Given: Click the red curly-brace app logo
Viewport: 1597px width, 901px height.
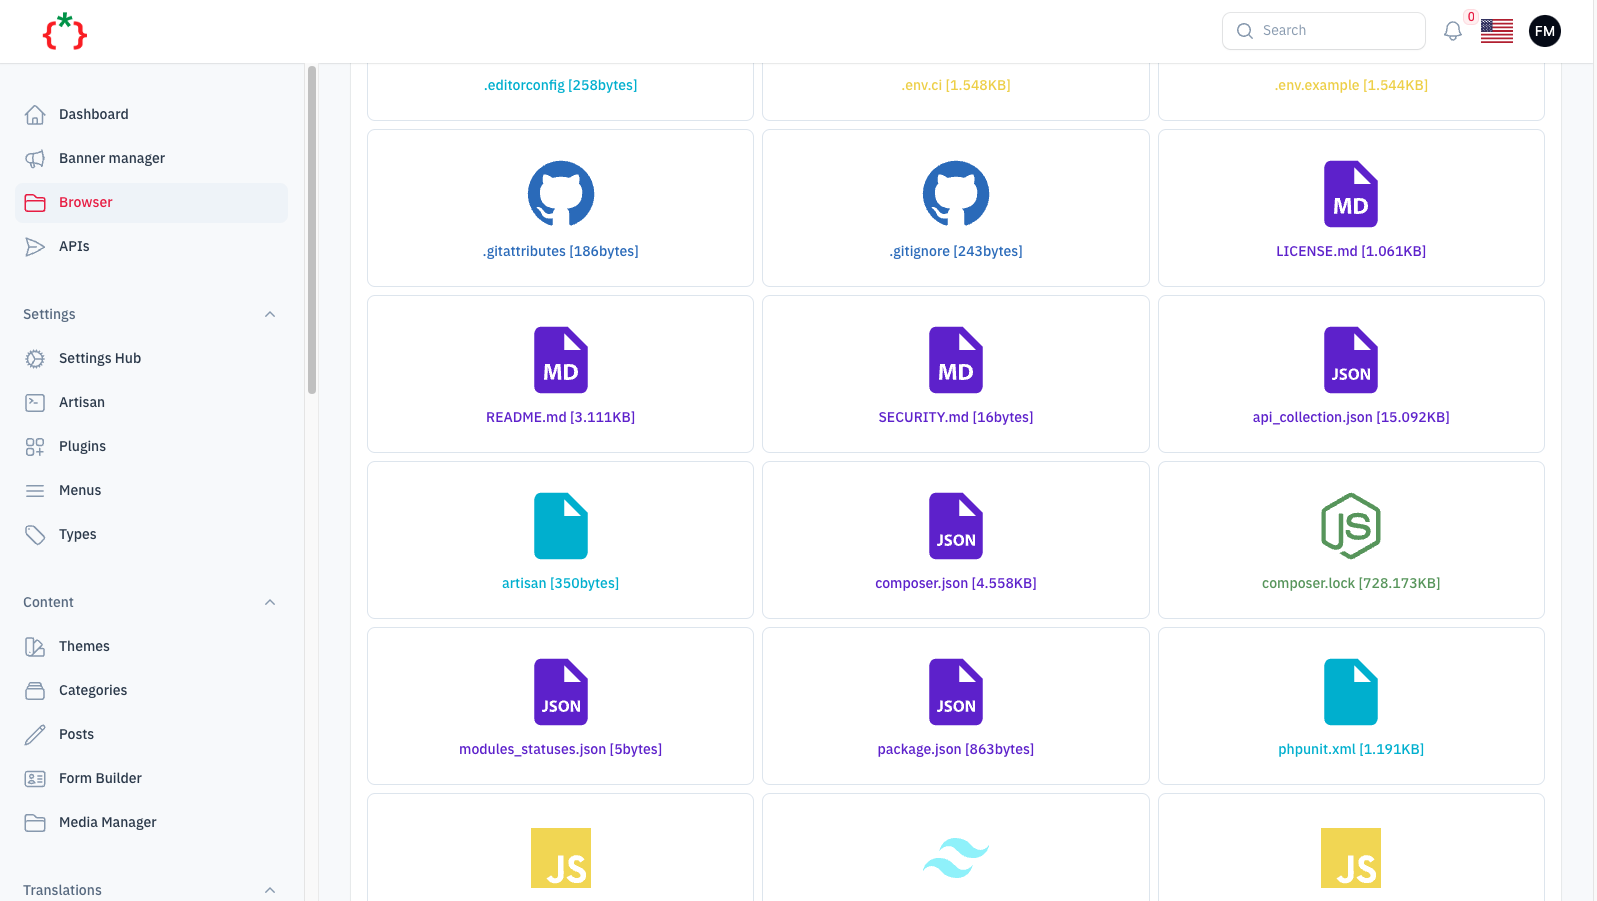Looking at the screenshot, I should point(65,31).
